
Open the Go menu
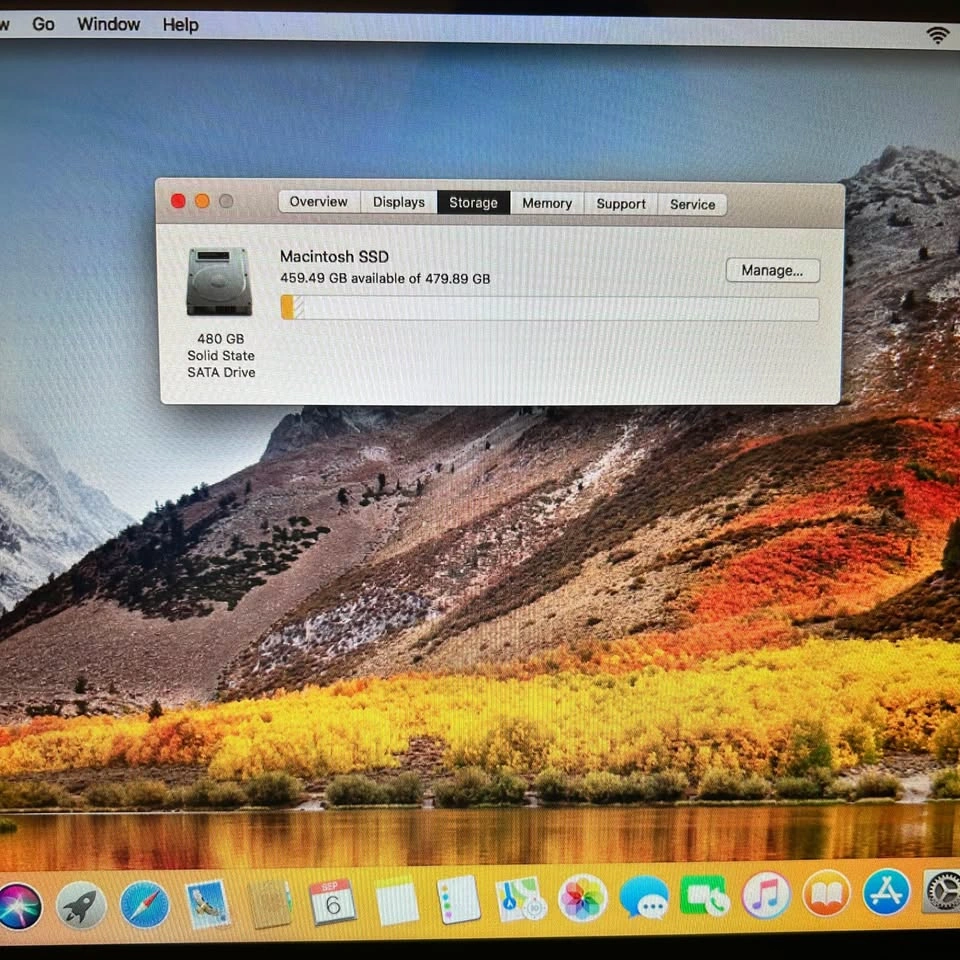[43, 24]
